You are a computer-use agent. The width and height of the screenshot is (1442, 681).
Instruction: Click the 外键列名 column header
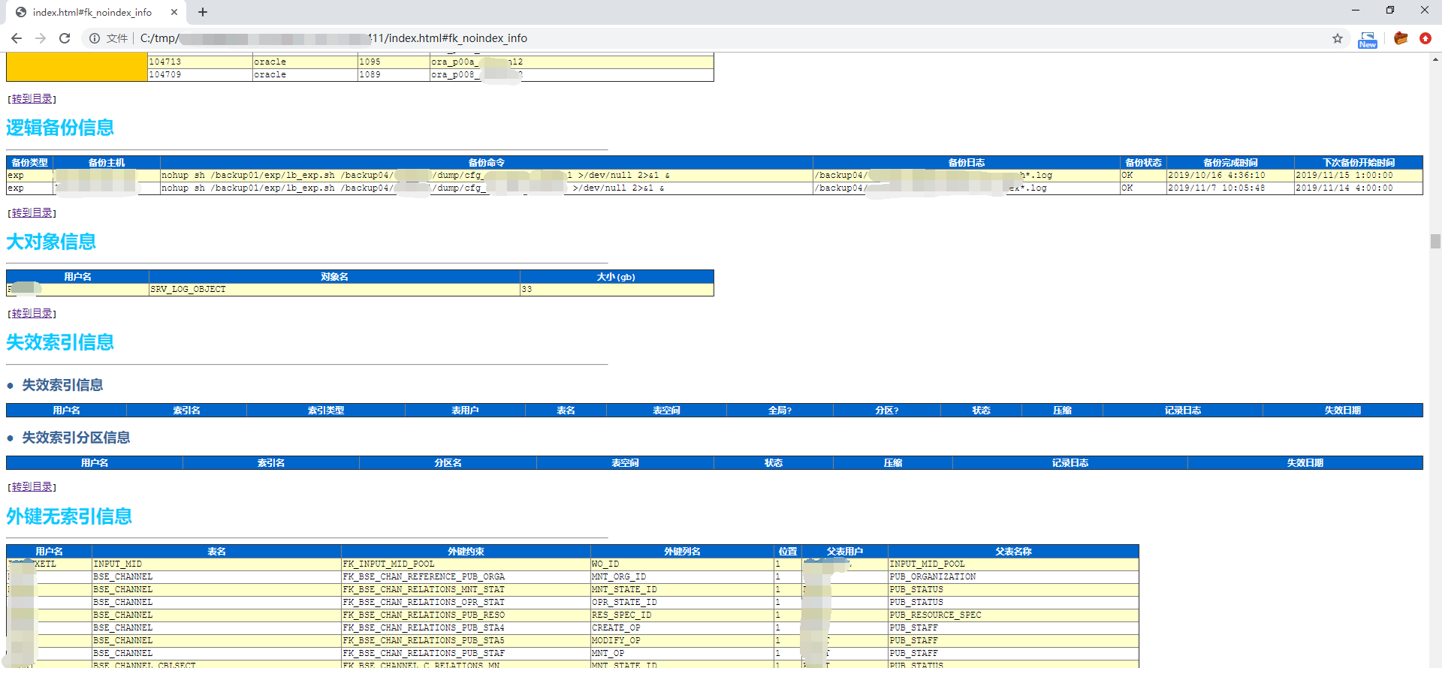[682, 552]
